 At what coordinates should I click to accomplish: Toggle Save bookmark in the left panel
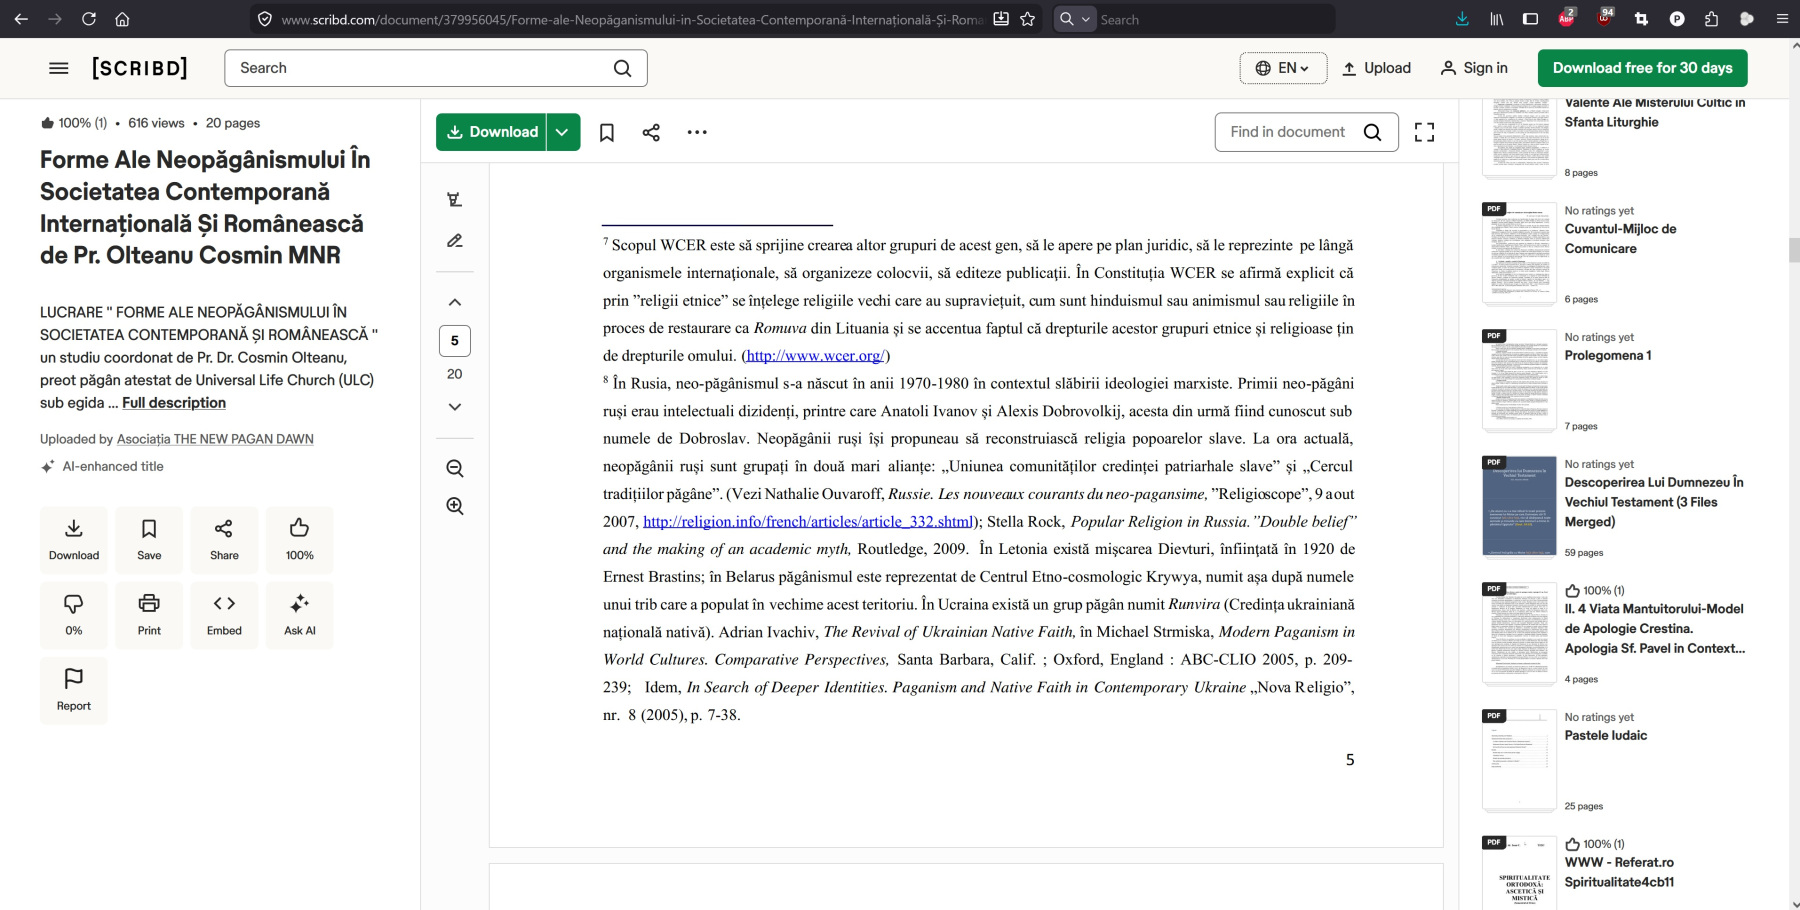(149, 539)
